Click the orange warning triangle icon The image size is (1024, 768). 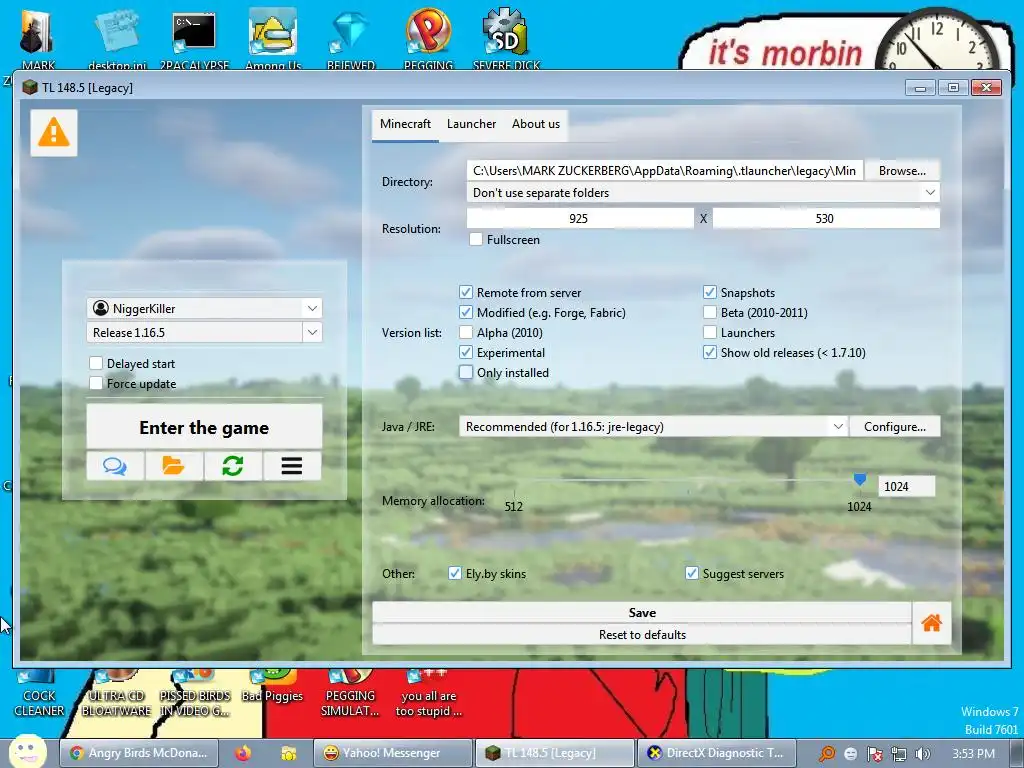[54, 133]
